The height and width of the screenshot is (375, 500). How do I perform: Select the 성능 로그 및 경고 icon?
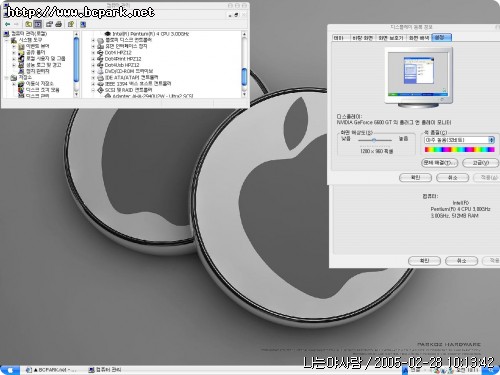[x=21, y=65]
